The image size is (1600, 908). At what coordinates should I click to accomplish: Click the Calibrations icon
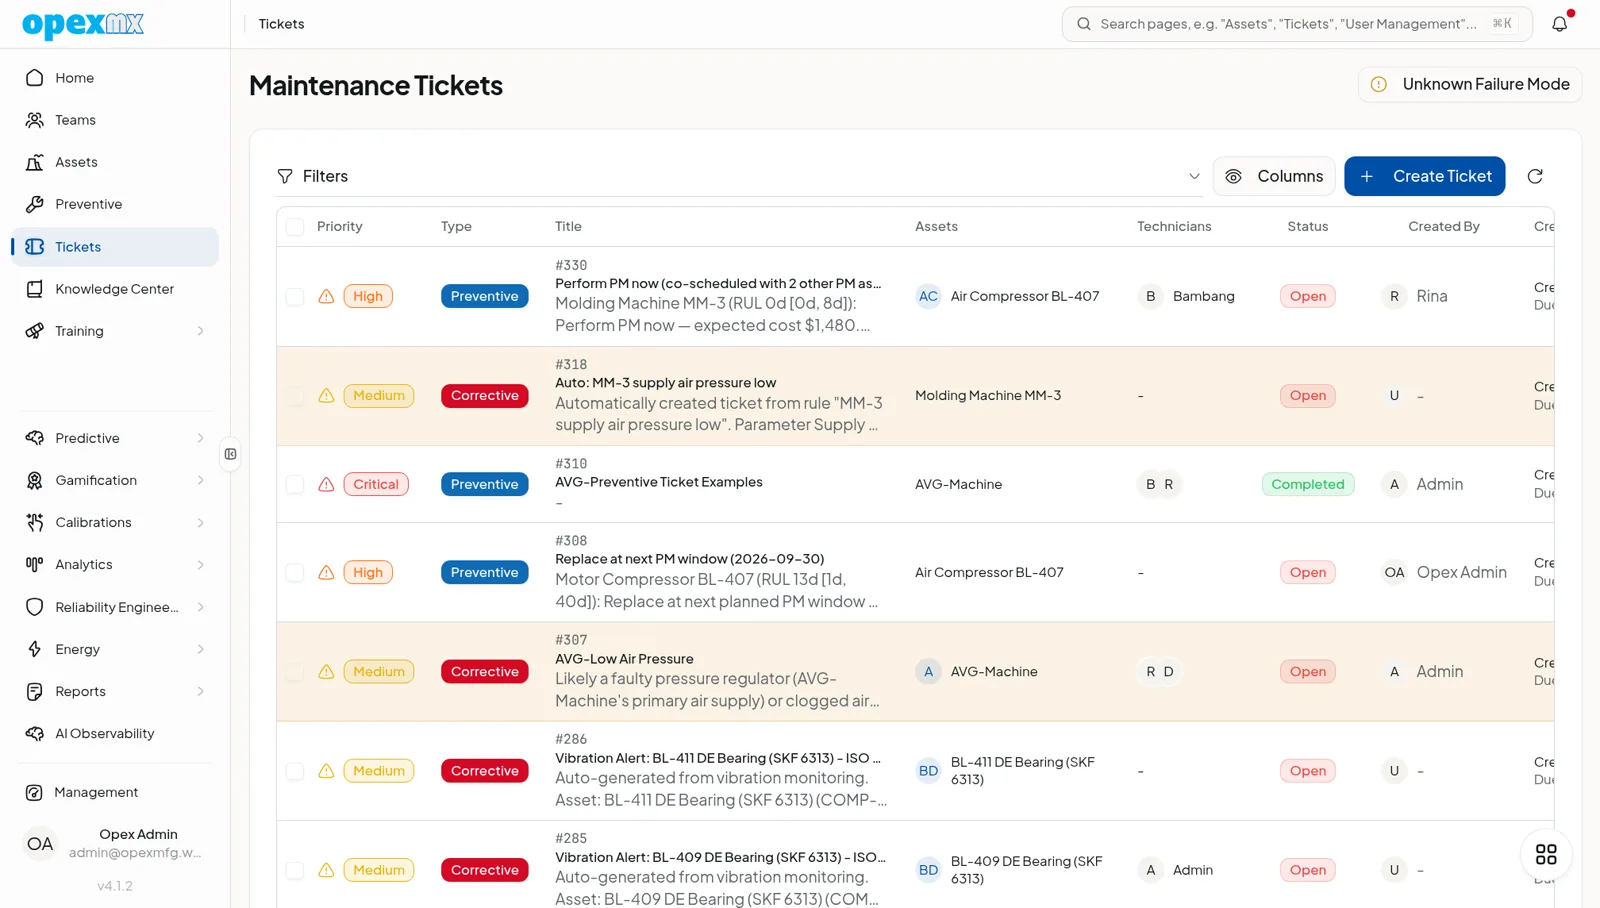pos(35,522)
